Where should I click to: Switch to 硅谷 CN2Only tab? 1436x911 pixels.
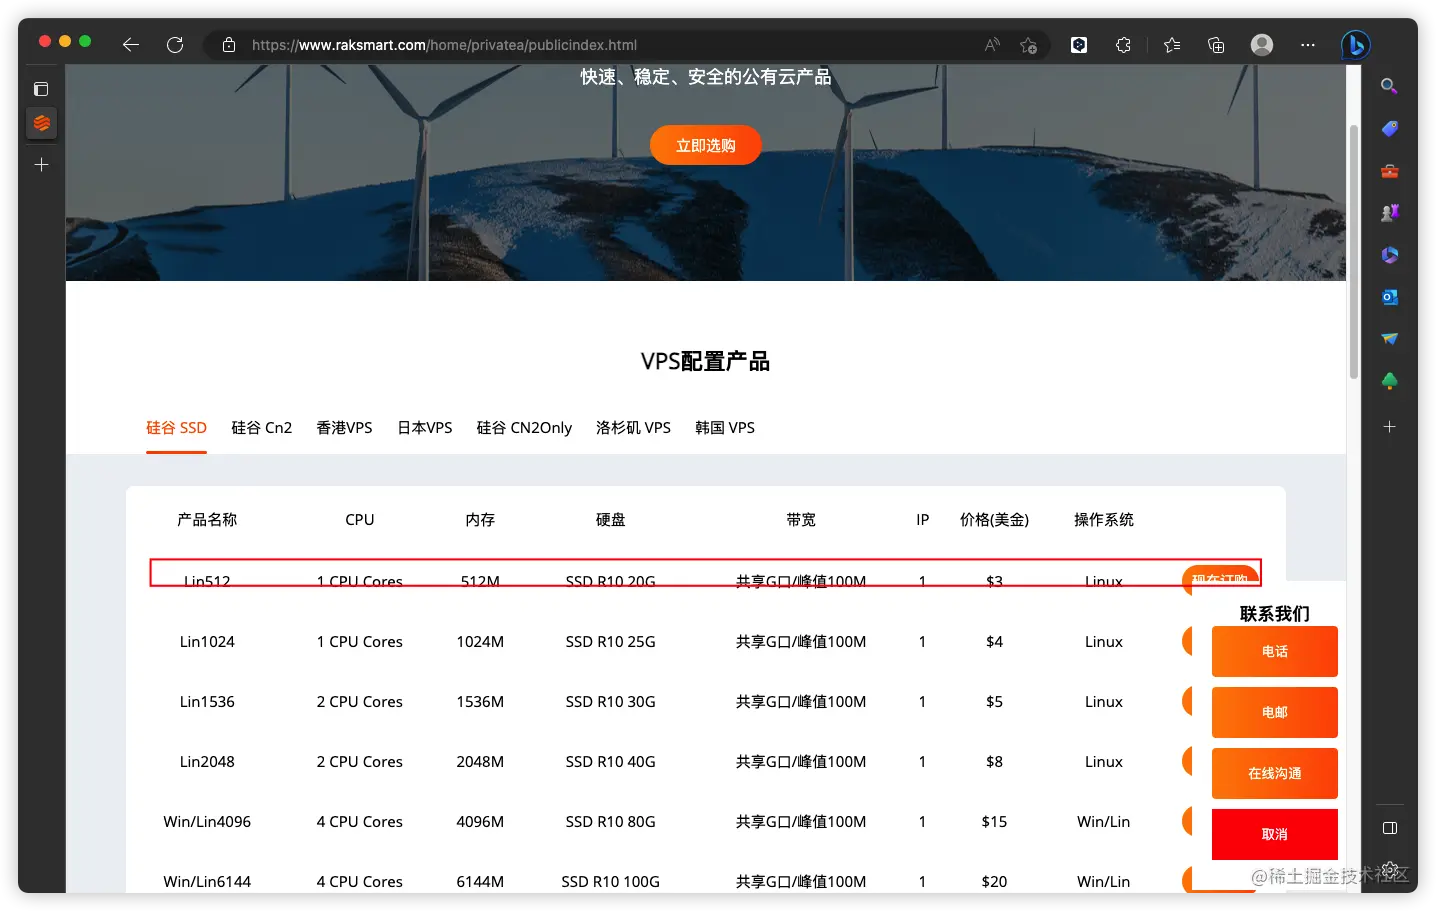pyautogui.click(x=524, y=428)
